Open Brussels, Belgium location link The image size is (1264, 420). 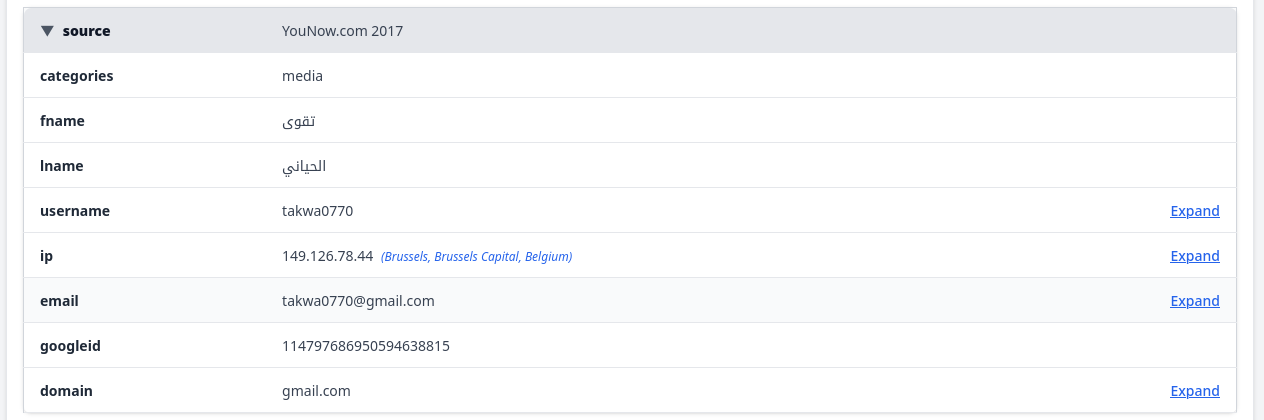(477, 257)
